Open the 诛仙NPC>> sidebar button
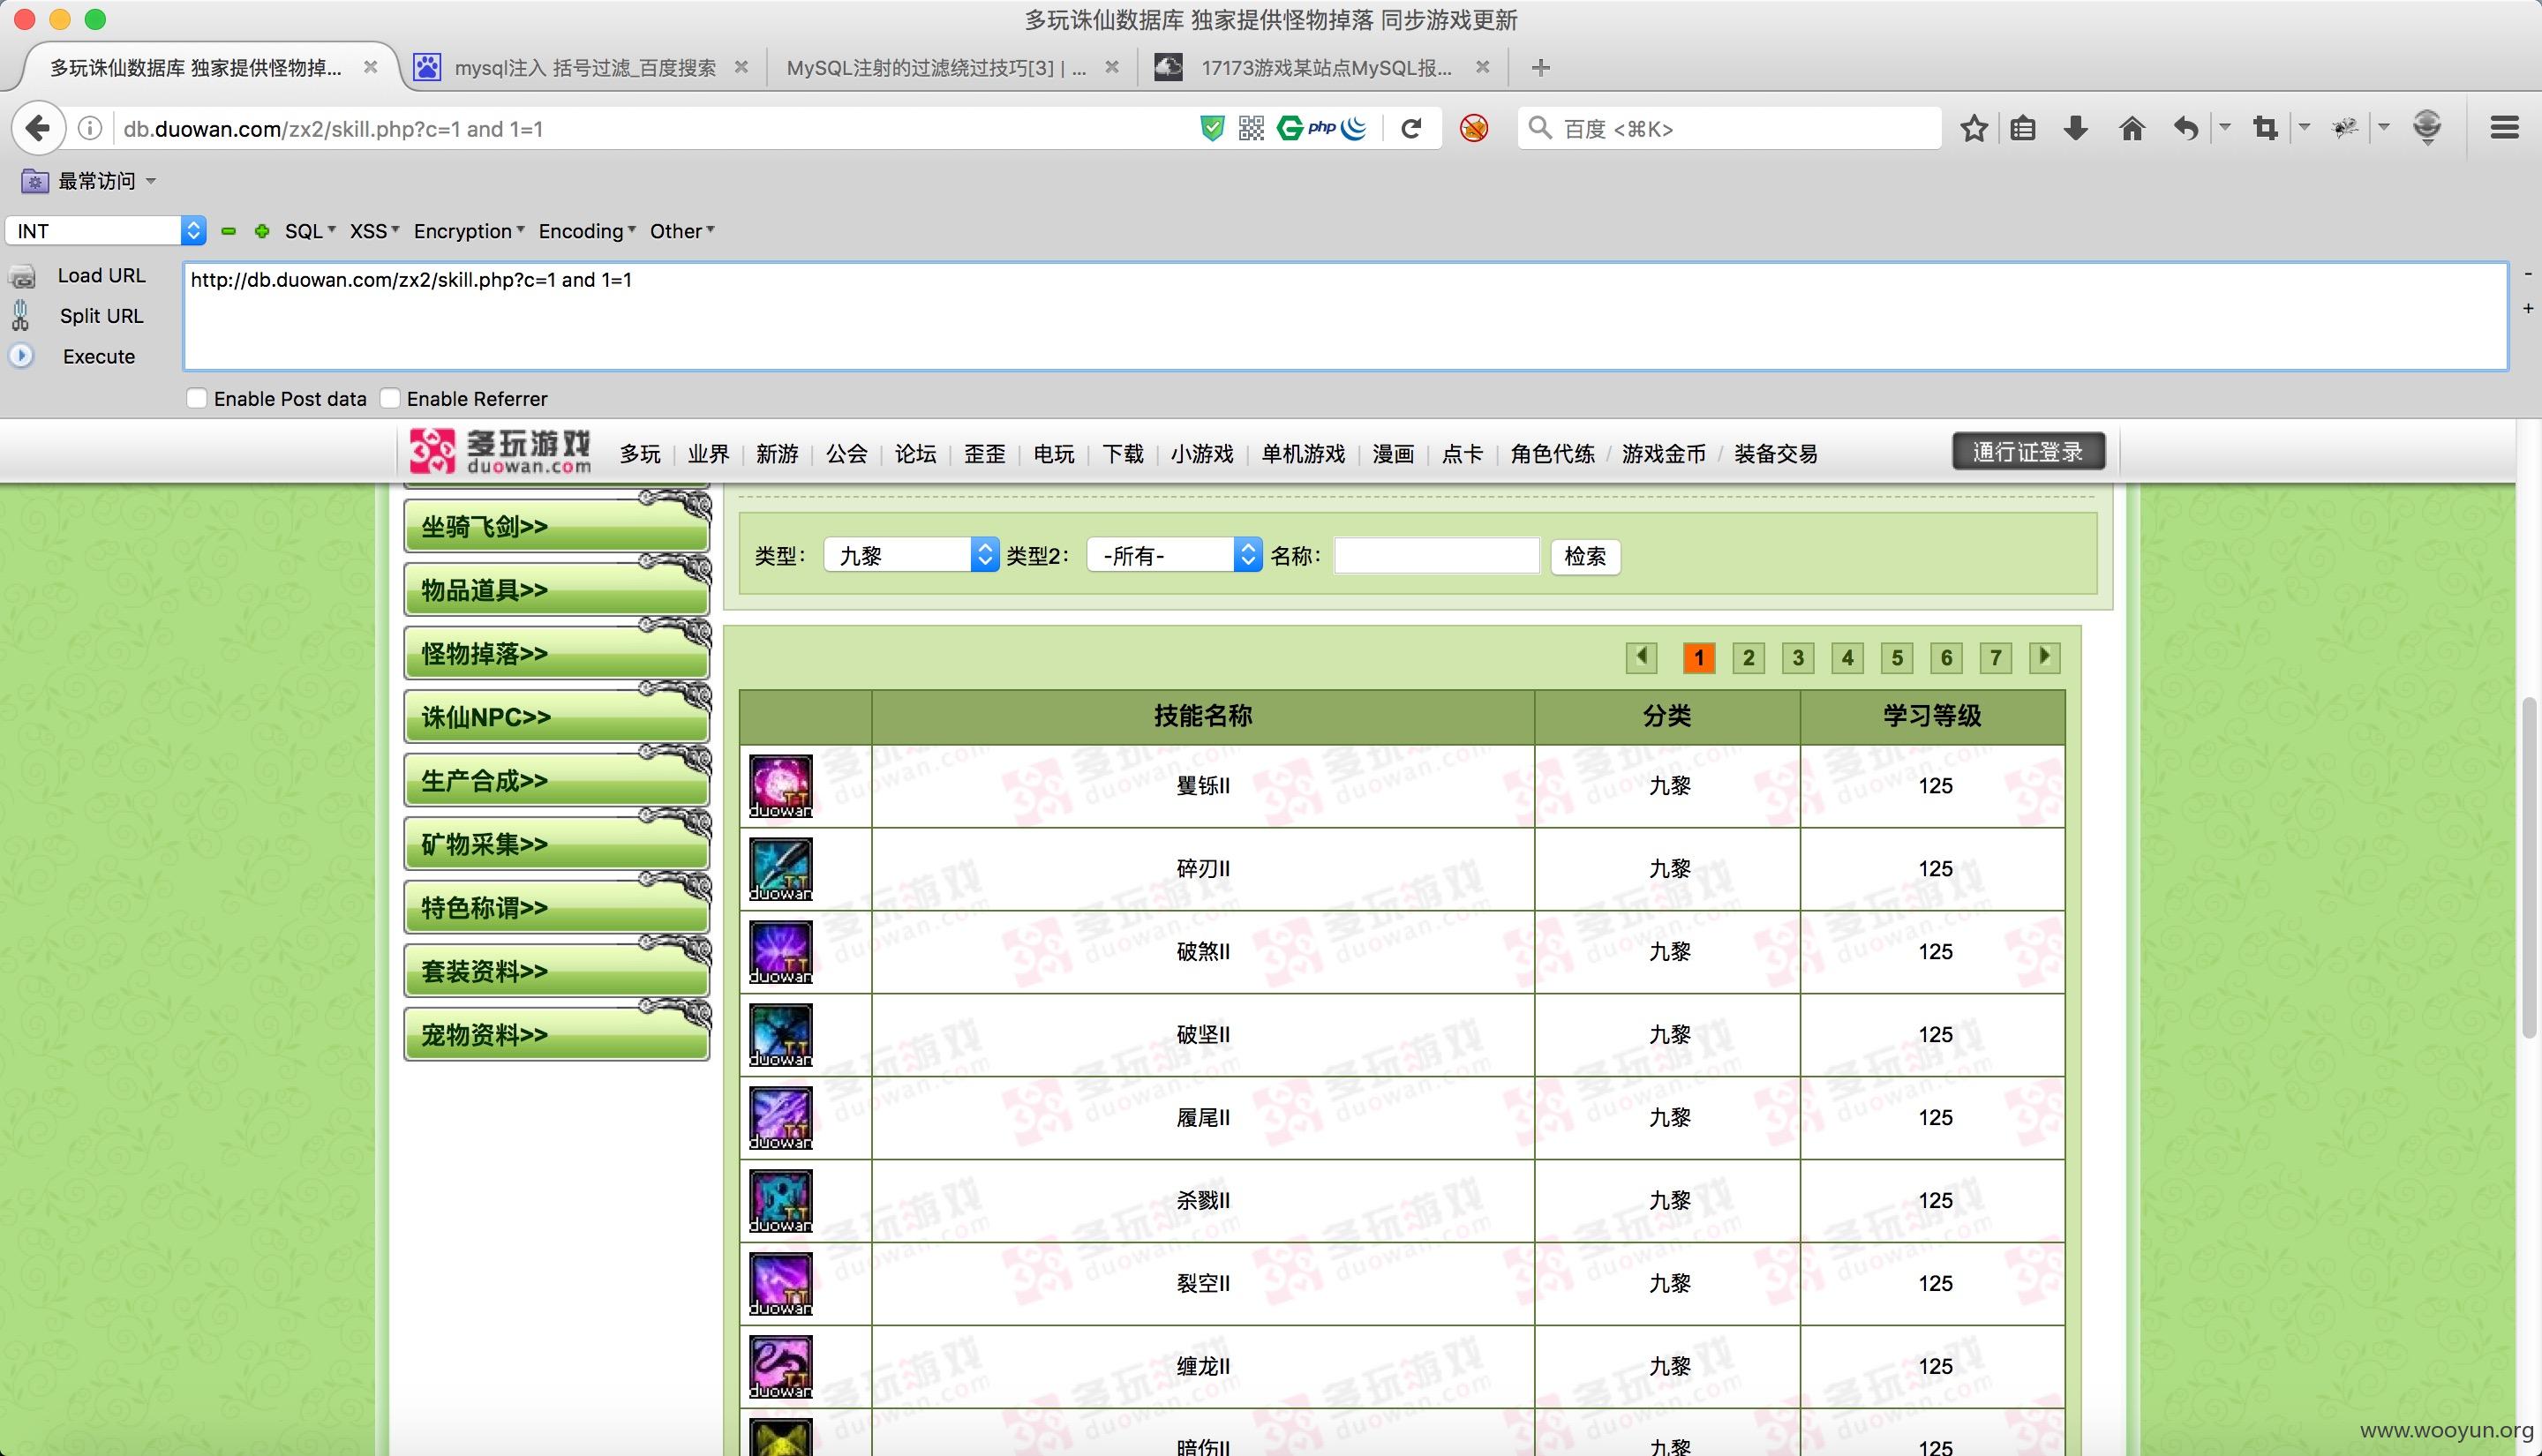Image resolution: width=2542 pixels, height=1456 pixels. coord(556,716)
